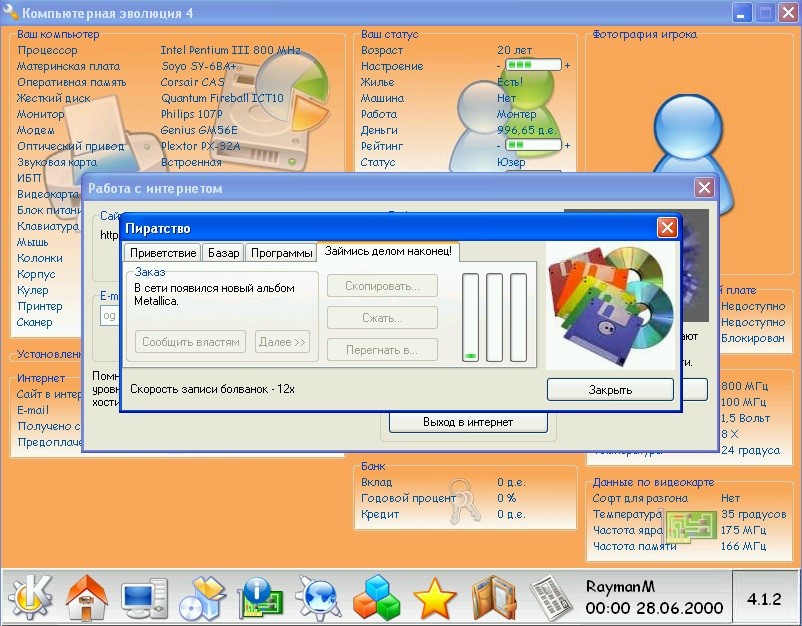The height and width of the screenshot is (626, 802).
Task: Click the date 00:00 28.06.2000
Action: tap(654, 608)
